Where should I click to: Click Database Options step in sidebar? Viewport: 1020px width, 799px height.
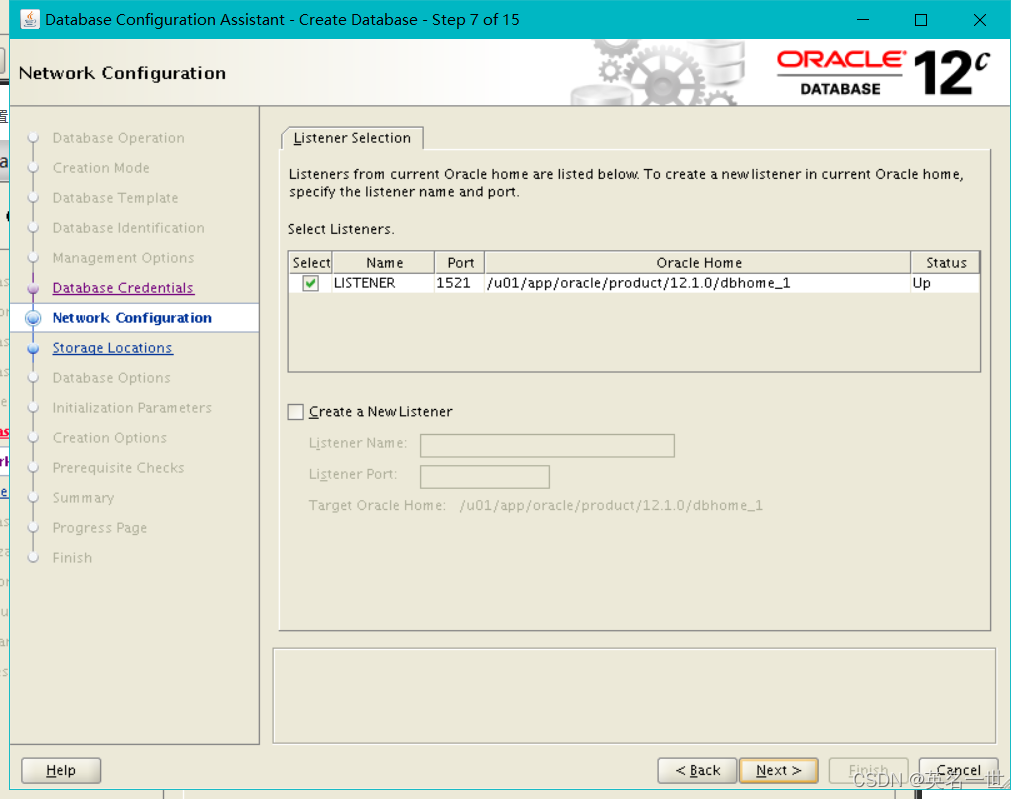click(111, 377)
